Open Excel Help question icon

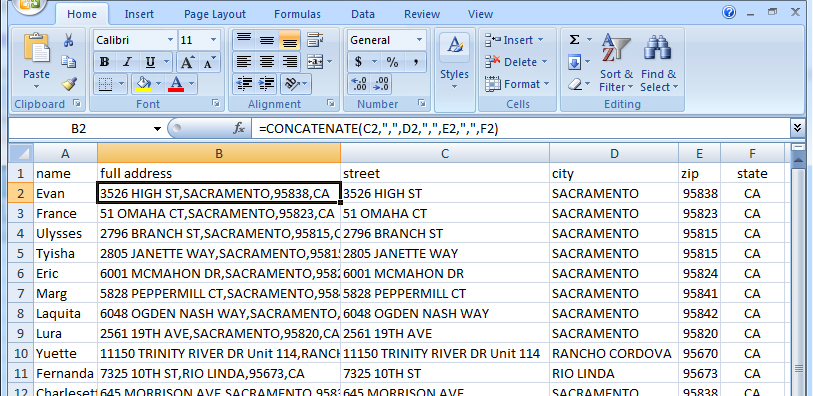(728, 12)
